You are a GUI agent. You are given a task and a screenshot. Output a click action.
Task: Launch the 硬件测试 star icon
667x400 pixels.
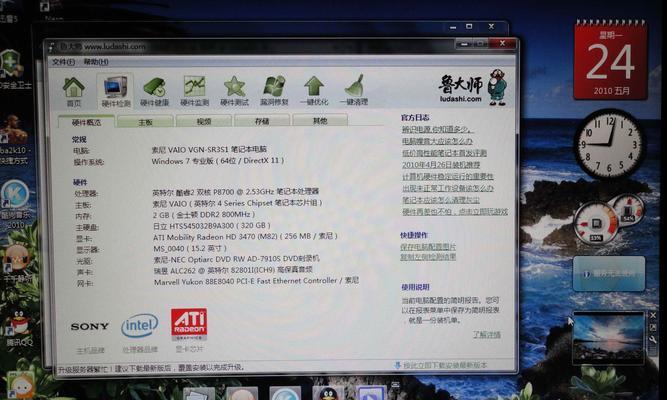(234, 91)
